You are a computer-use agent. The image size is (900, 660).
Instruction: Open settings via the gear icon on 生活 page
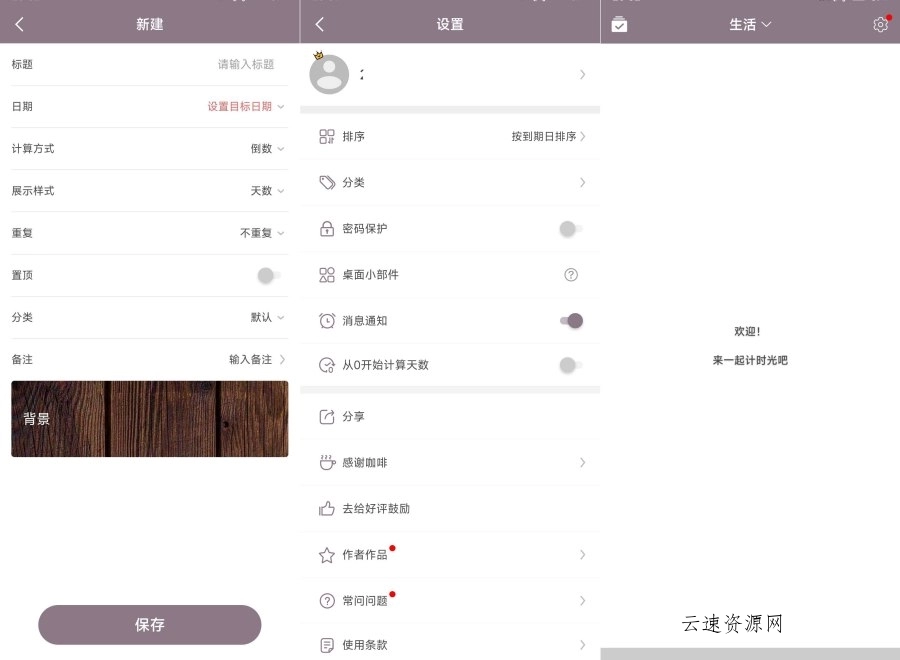880,24
